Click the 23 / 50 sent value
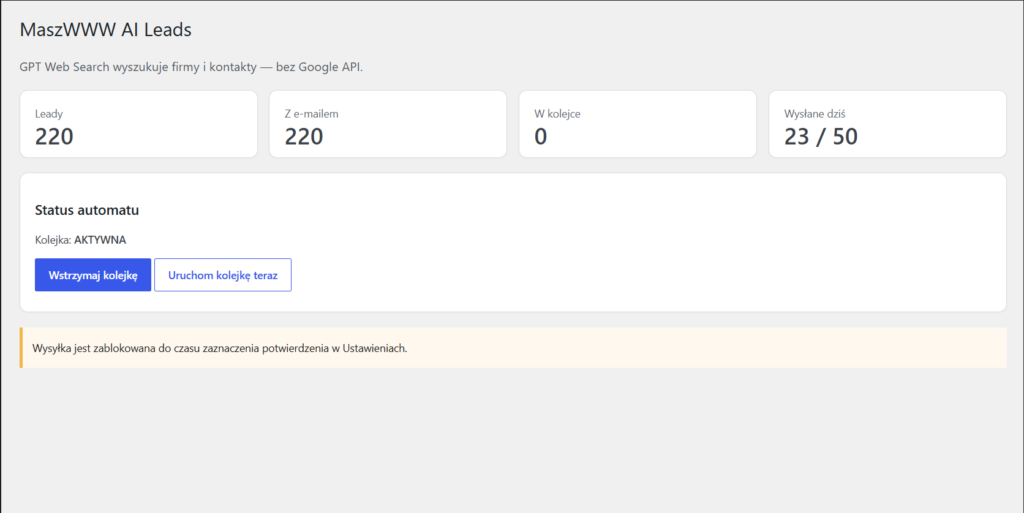The image size is (1024, 513). (821, 136)
